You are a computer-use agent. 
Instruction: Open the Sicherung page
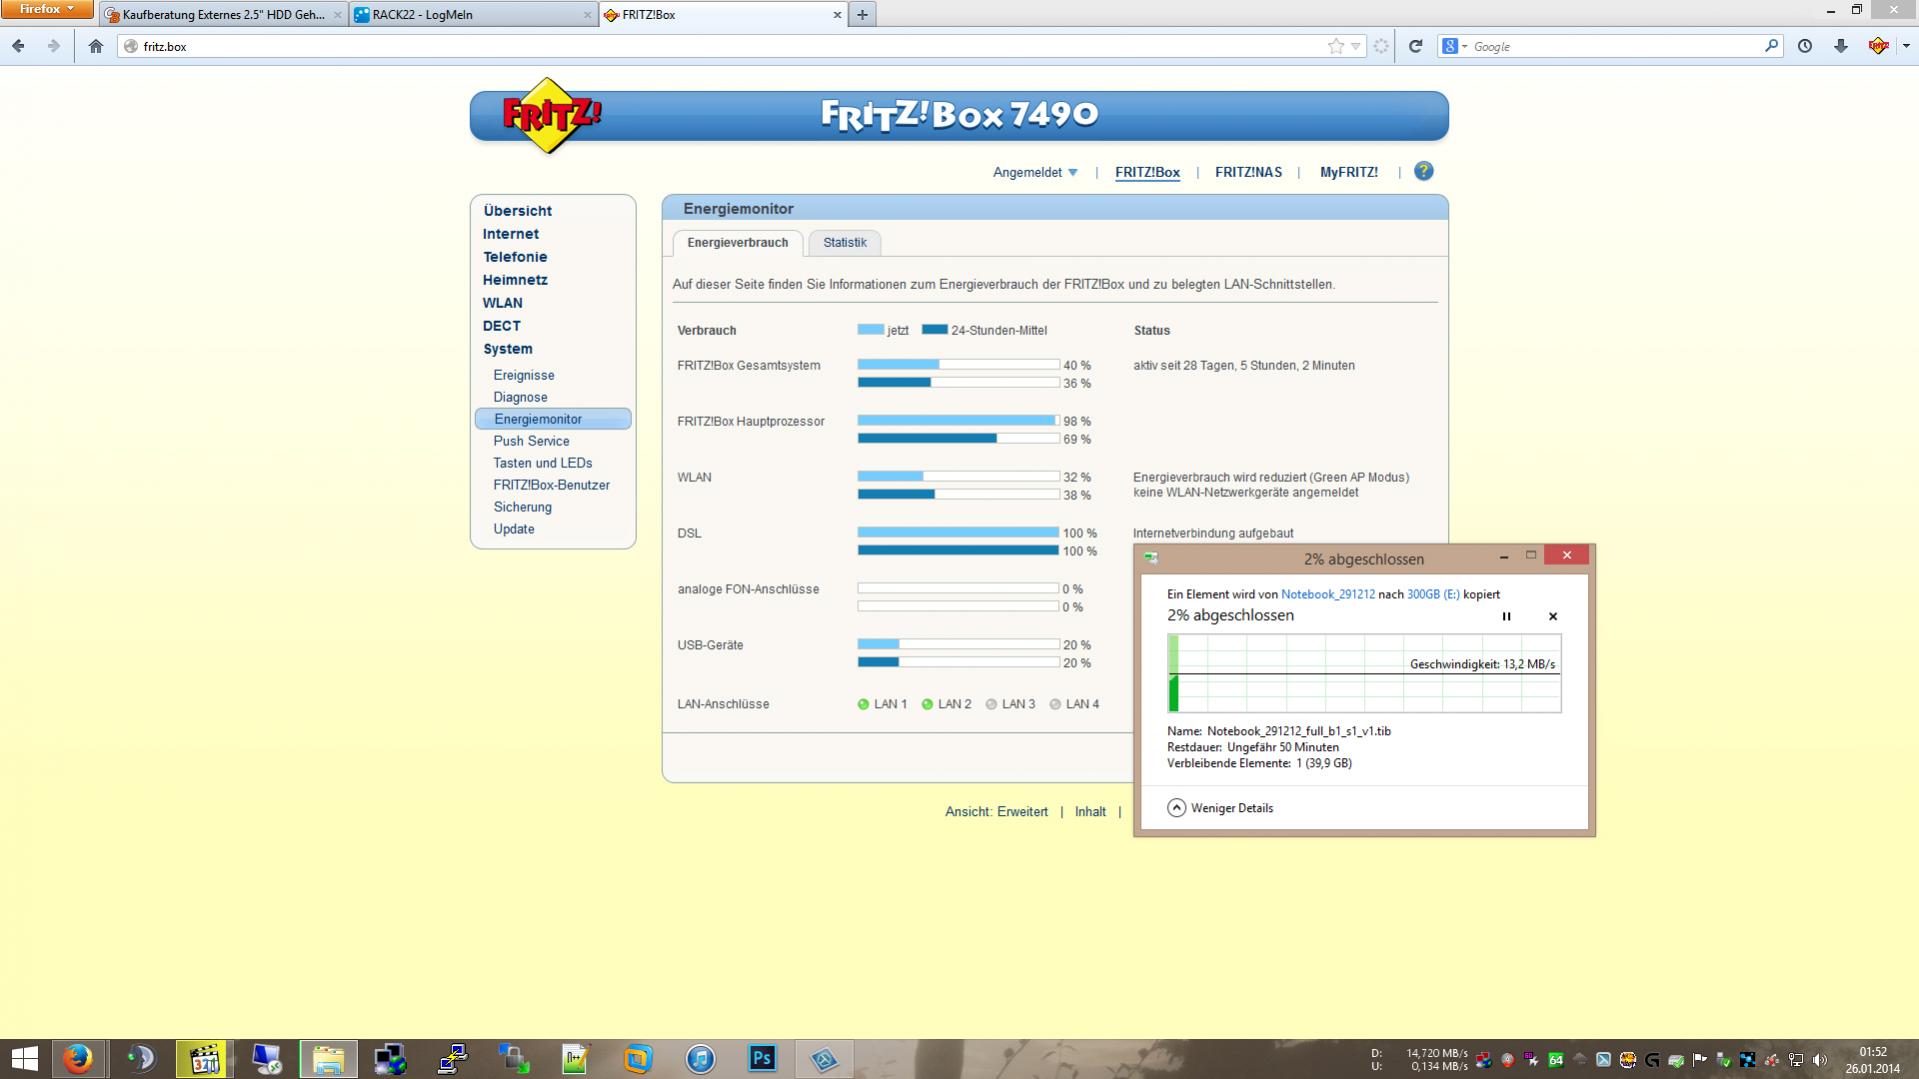(x=522, y=507)
